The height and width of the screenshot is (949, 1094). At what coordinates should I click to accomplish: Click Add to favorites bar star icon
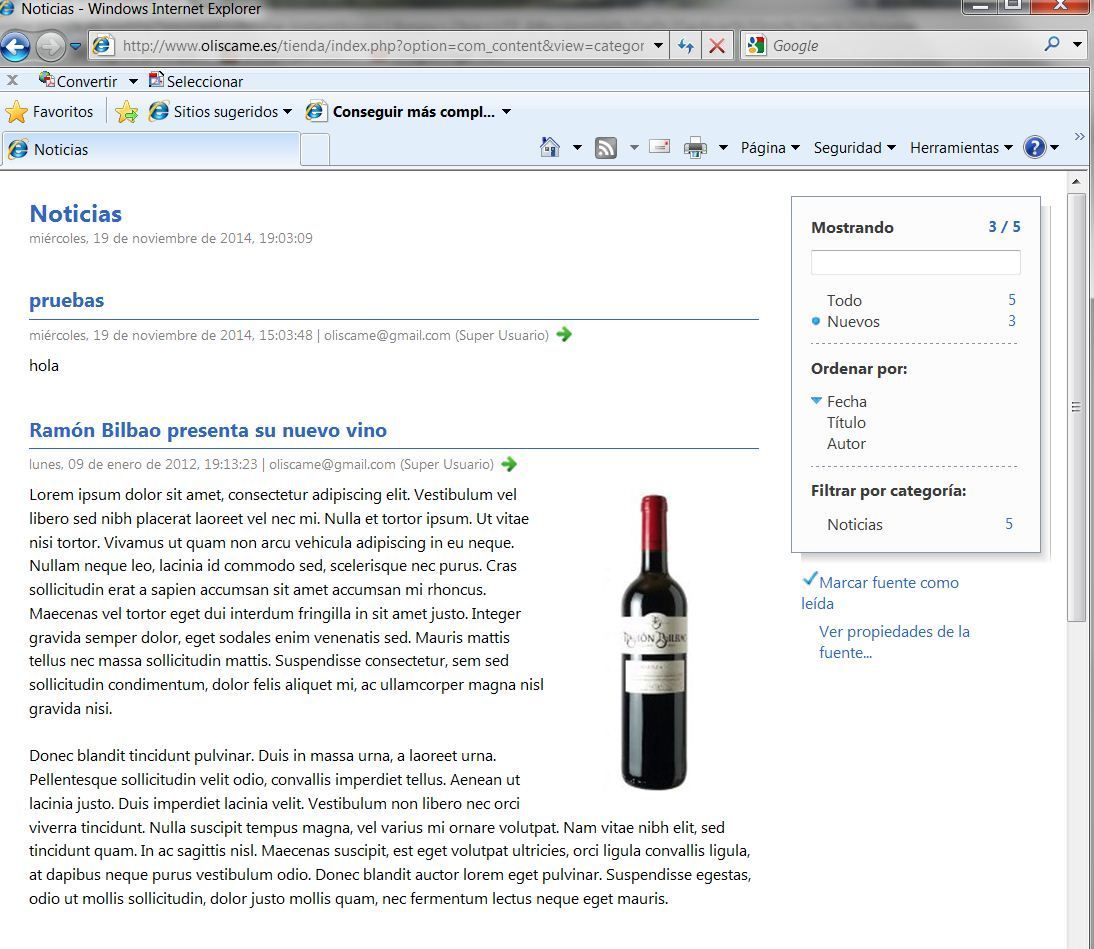point(126,112)
